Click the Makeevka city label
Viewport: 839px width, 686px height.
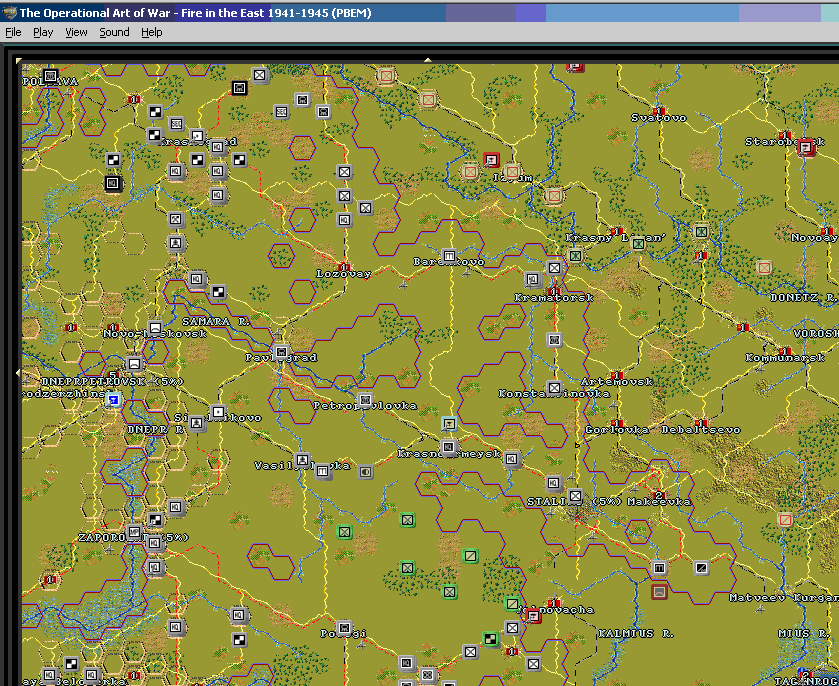pyautogui.click(x=659, y=502)
